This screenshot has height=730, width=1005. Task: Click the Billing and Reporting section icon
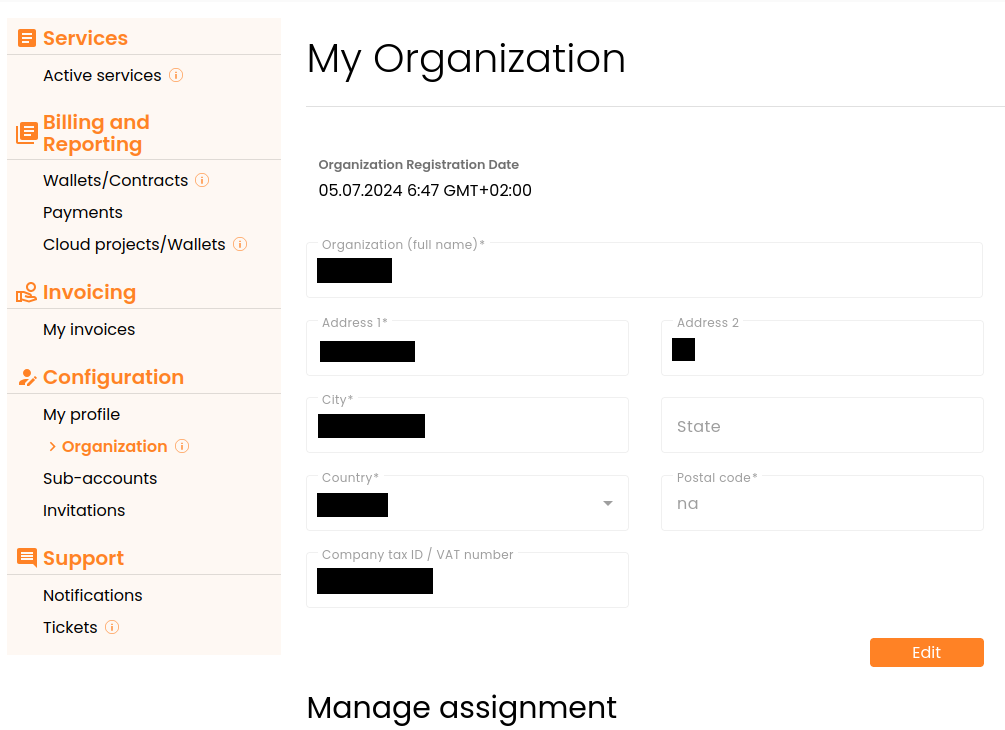27,133
